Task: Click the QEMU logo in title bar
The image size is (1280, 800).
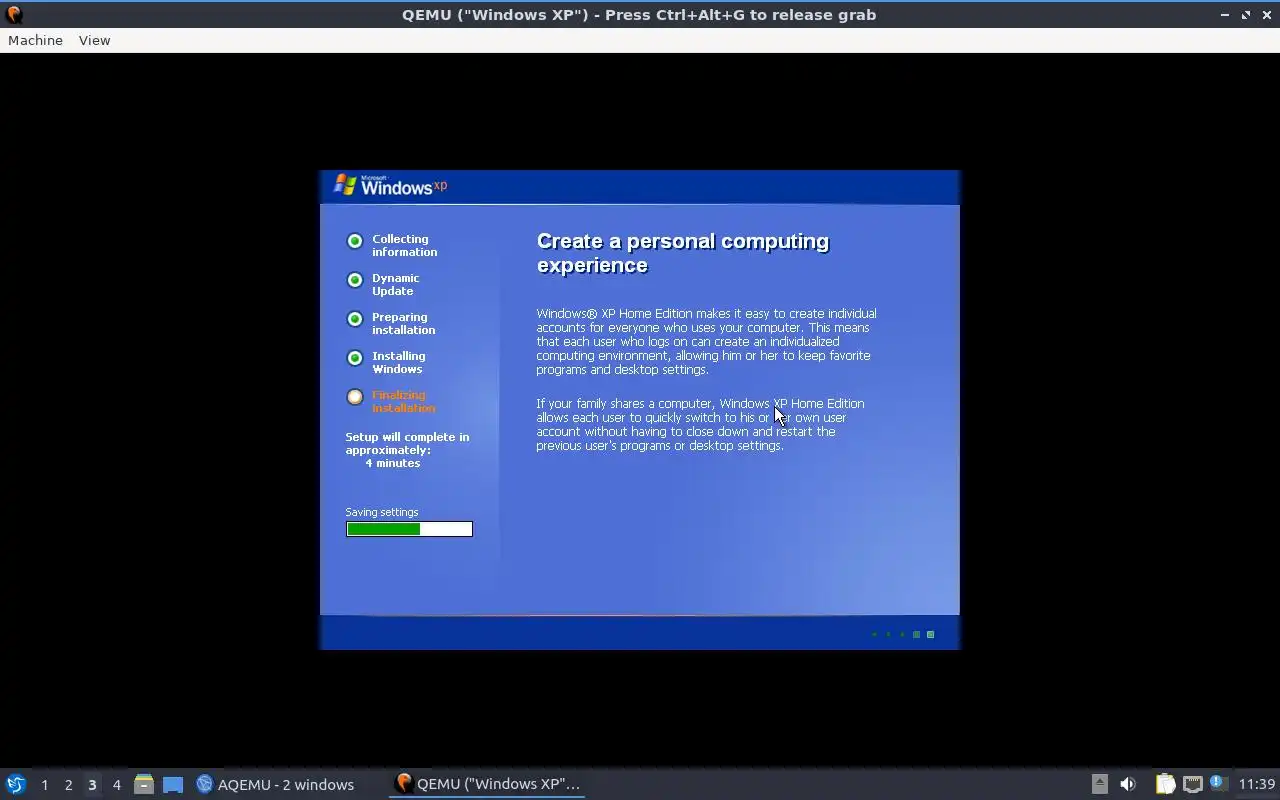Action: coord(14,14)
